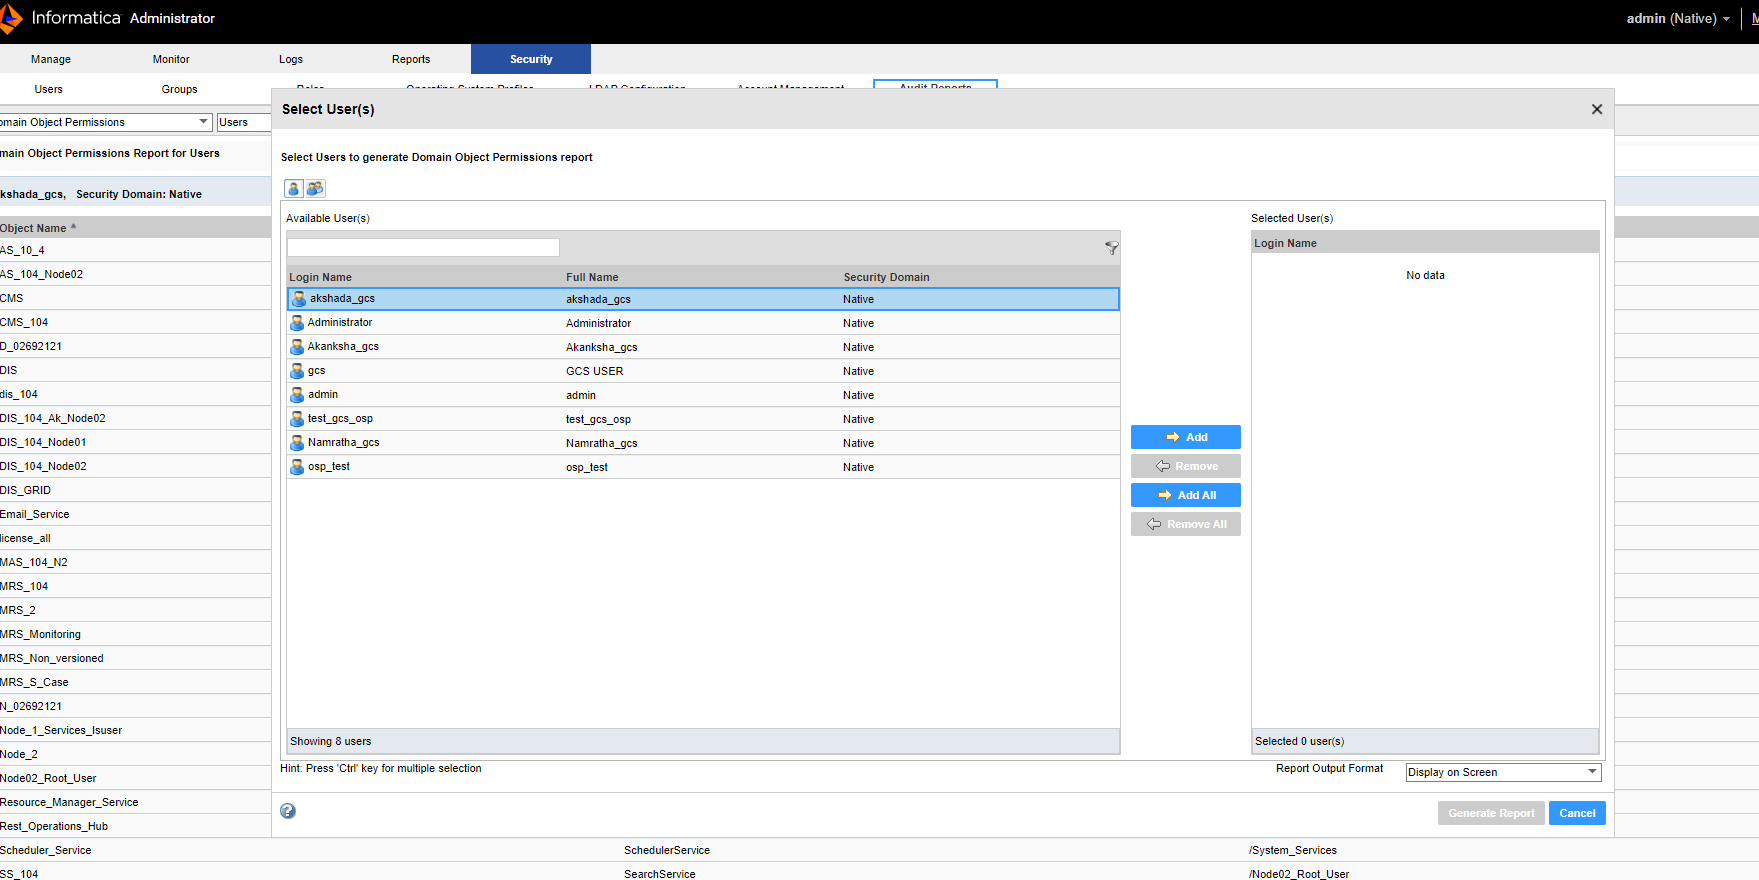Click user icon beside Namratha_gcs login
Screen dimensions: 1759x880
(x=297, y=443)
